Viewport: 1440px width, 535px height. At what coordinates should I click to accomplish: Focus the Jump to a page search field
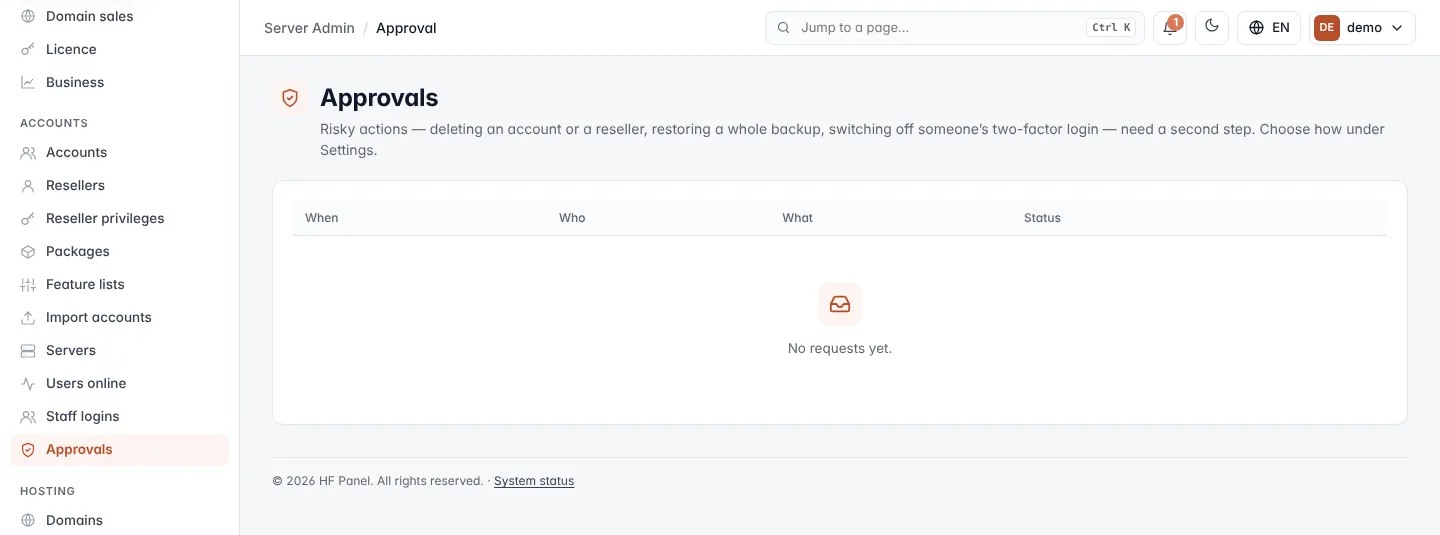tap(954, 28)
